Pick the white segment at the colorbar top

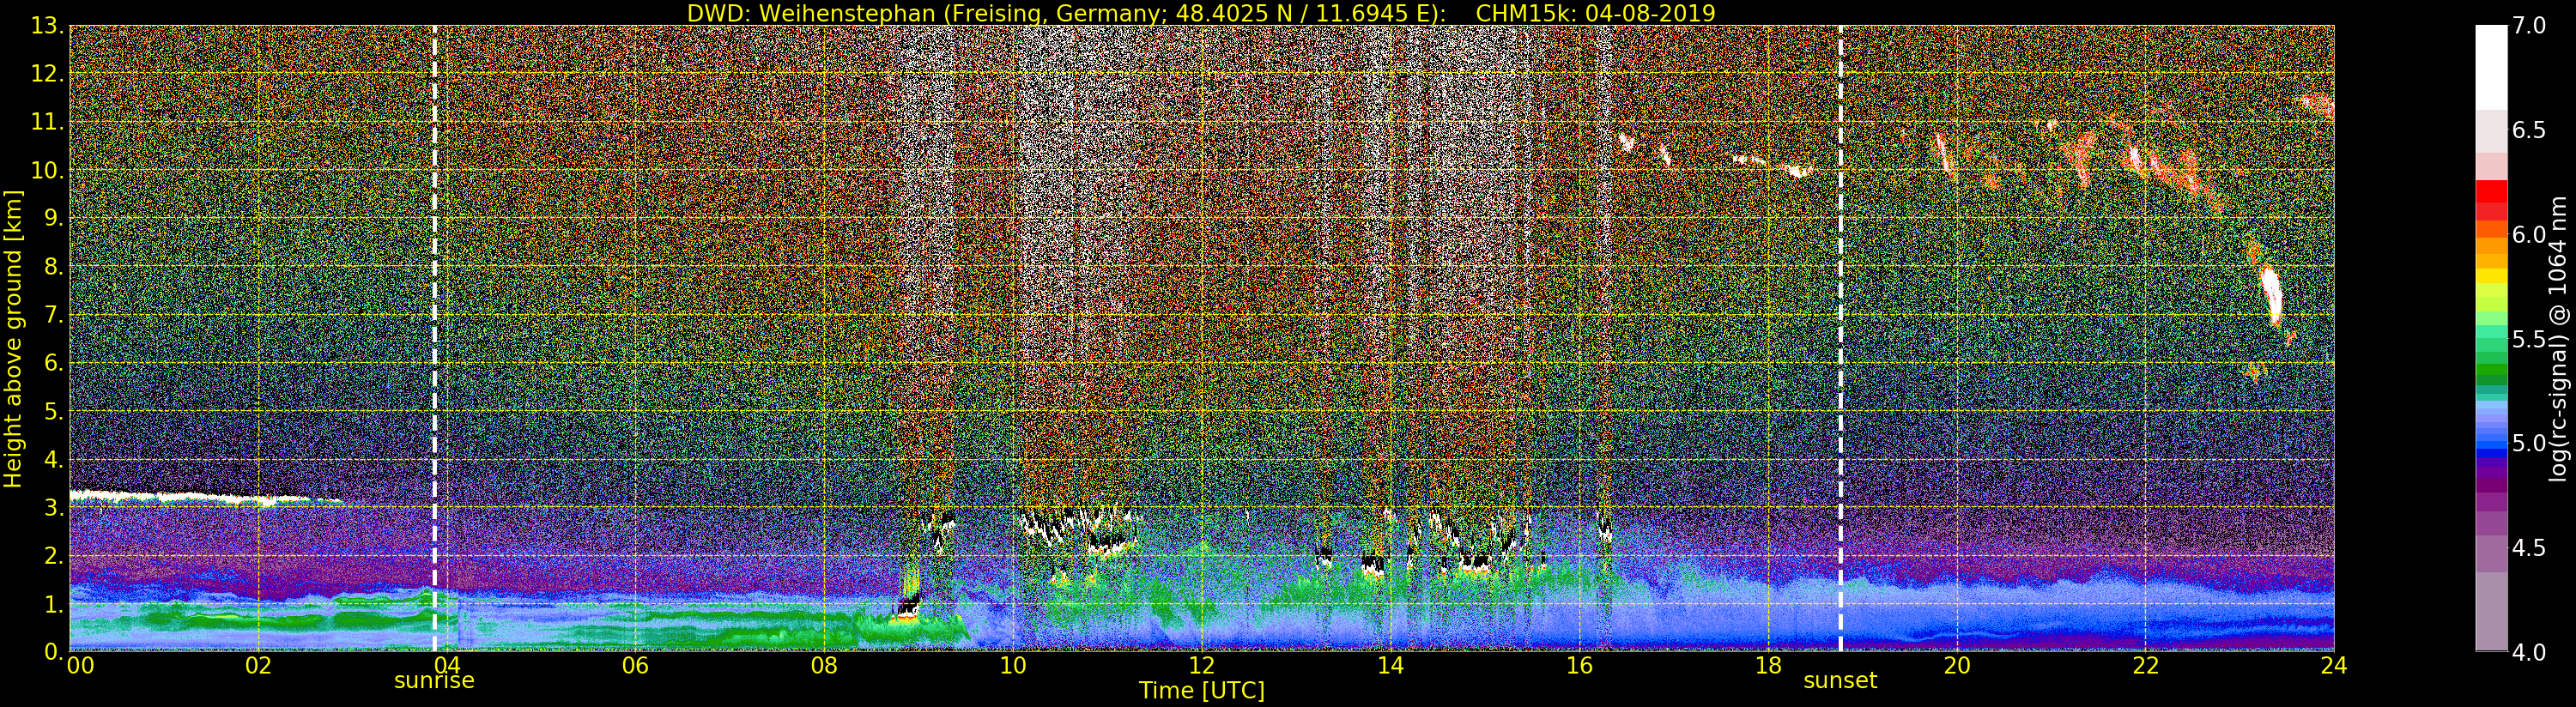(x=2491, y=66)
